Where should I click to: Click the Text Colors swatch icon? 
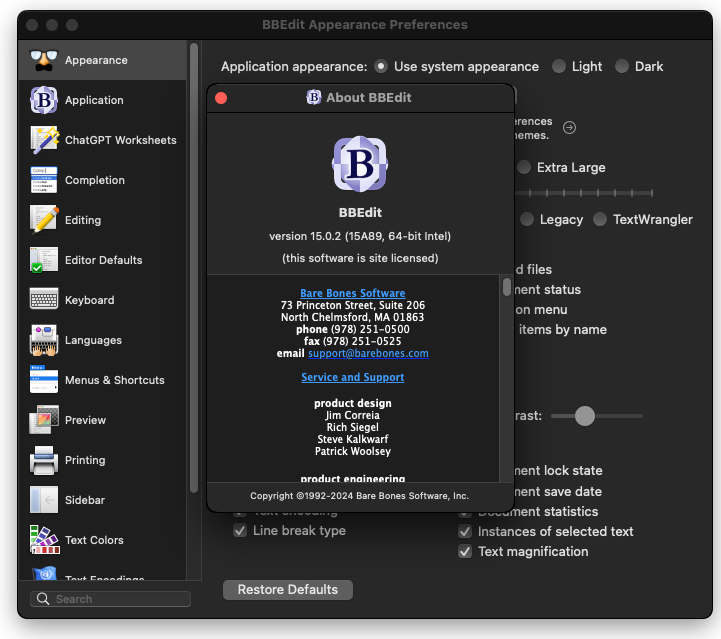click(43, 540)
